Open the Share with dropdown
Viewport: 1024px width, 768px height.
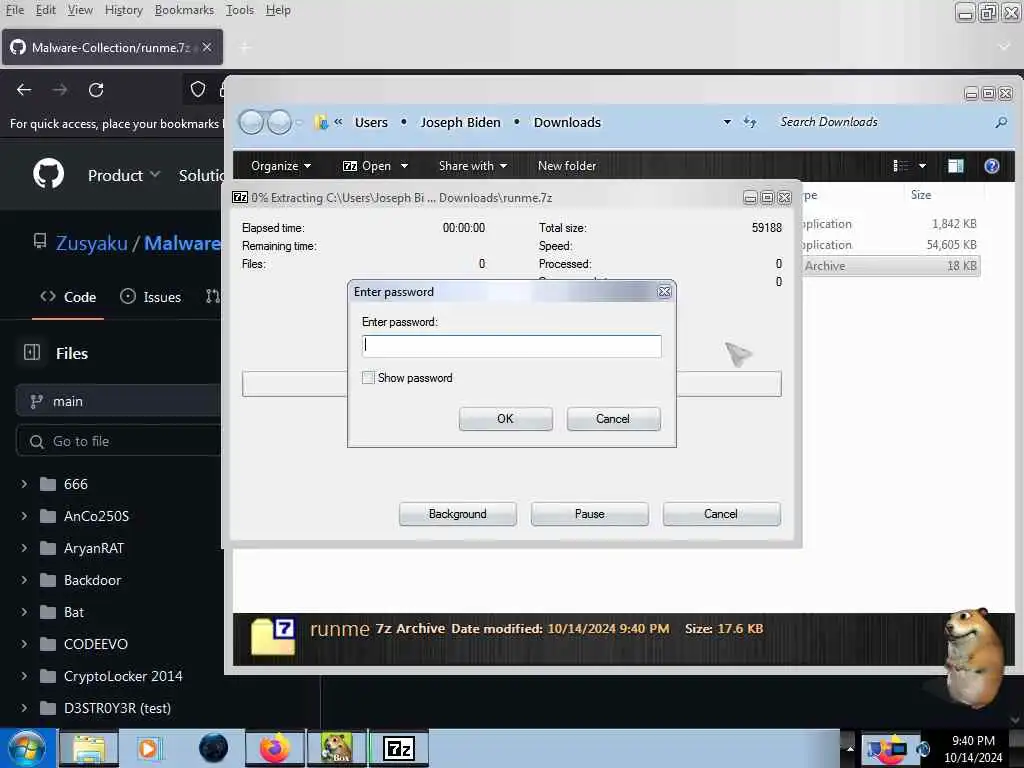click(x=473, y=166)
